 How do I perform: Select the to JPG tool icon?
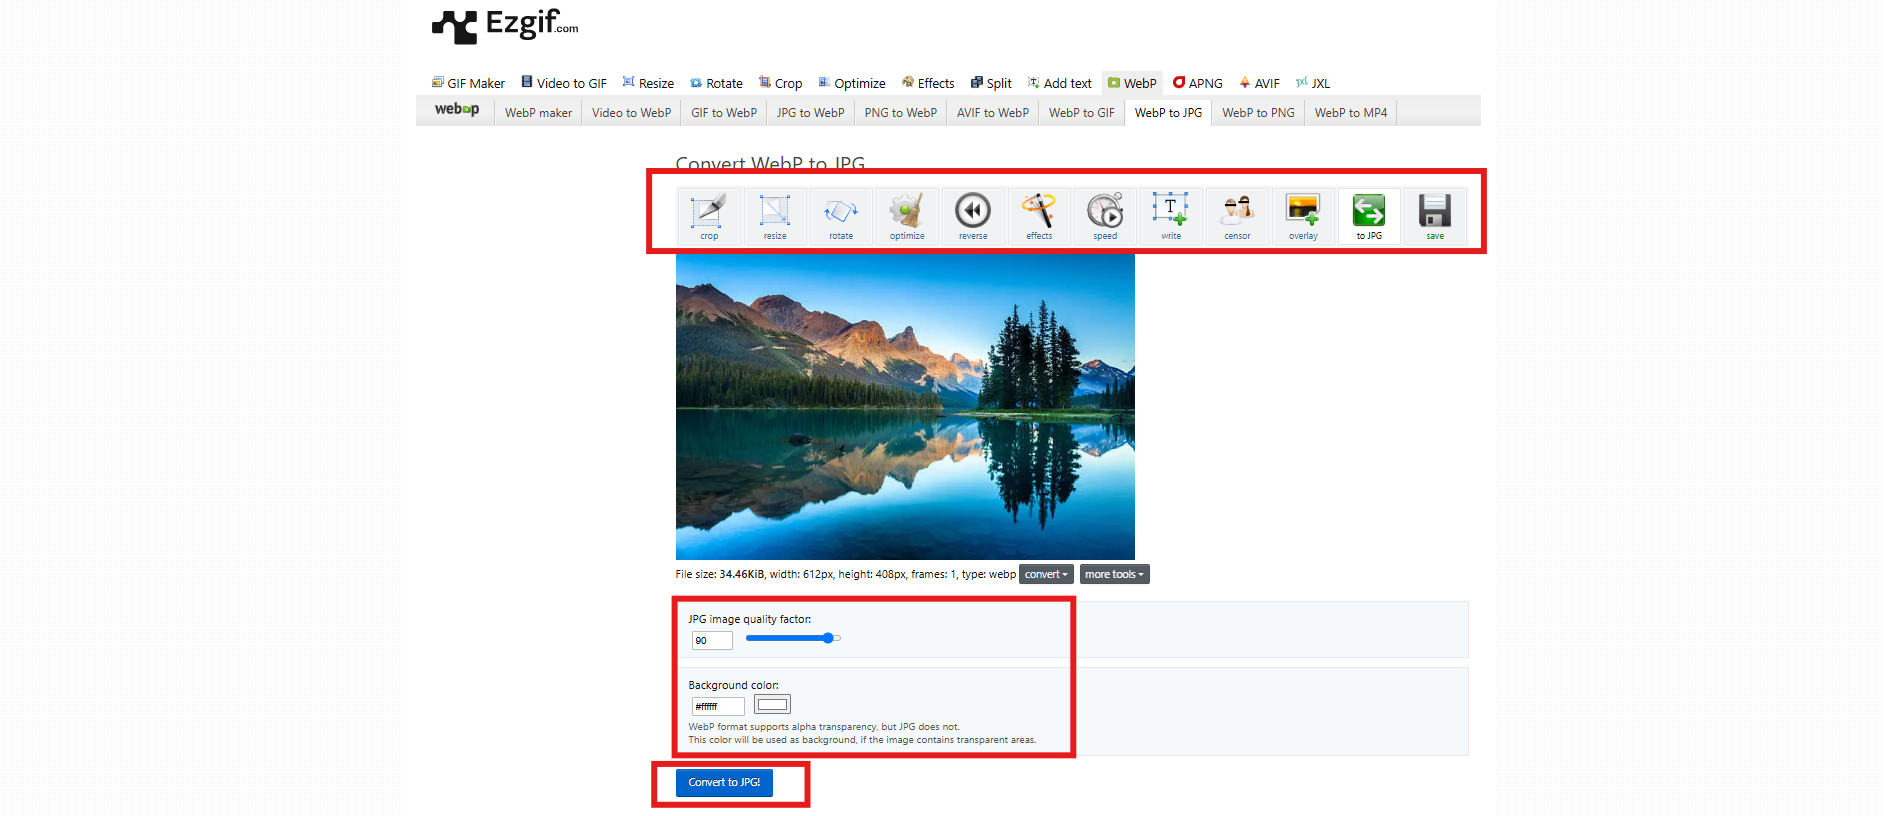click(x=1369, y=216)
